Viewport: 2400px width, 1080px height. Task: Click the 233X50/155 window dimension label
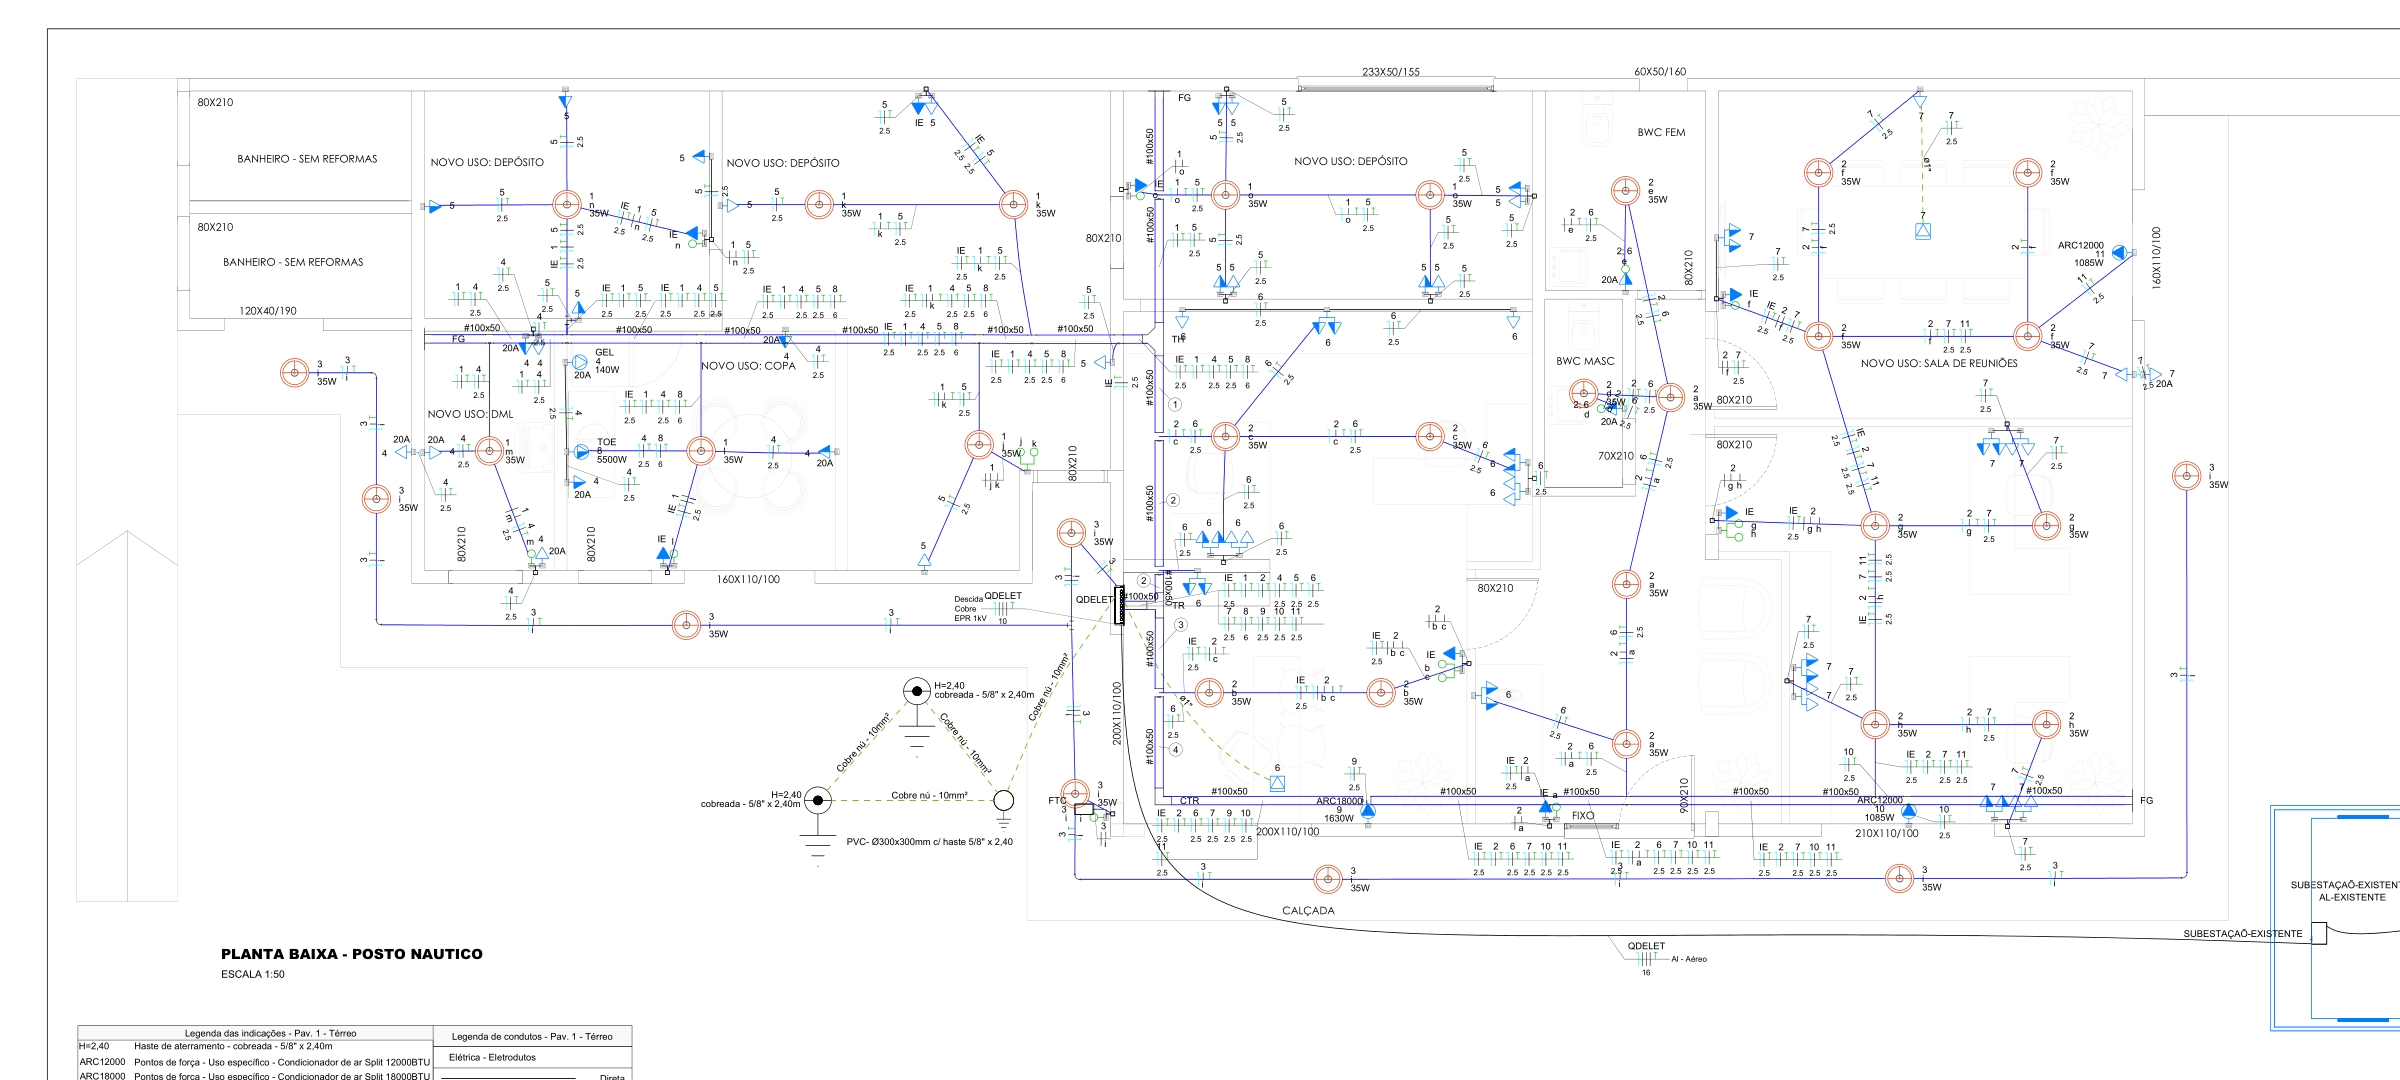1390,72
